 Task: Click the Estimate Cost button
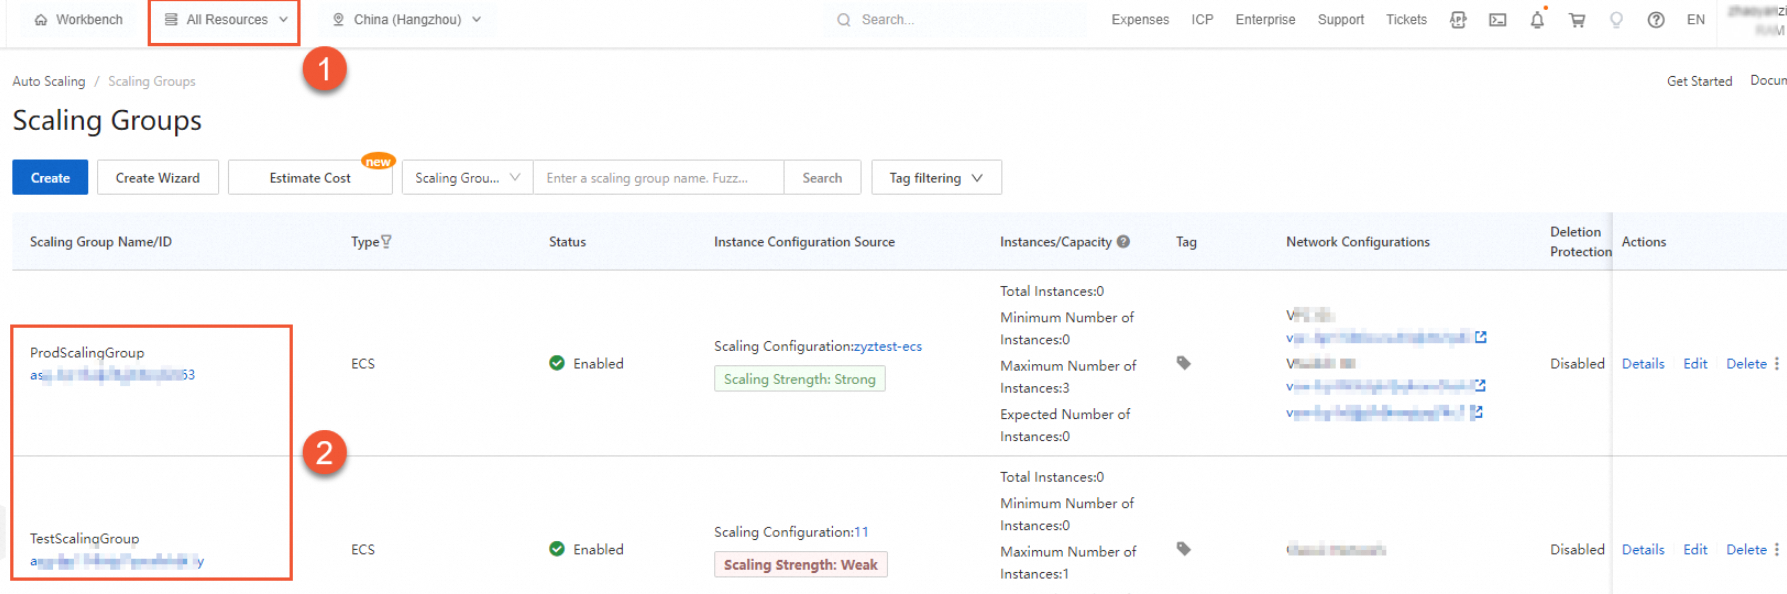click(x=310, y=178)
